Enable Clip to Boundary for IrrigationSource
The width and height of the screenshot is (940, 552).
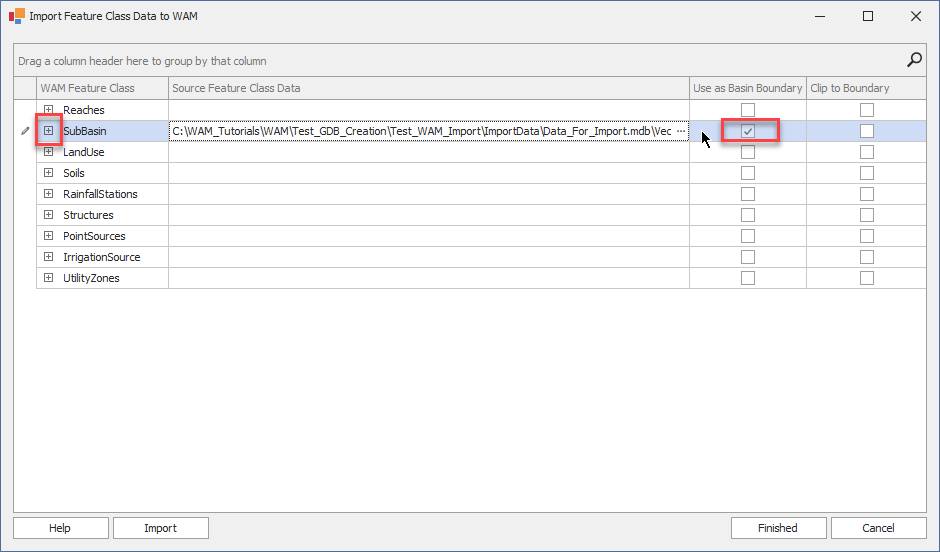pyautogui.click(x=867, y=257)
